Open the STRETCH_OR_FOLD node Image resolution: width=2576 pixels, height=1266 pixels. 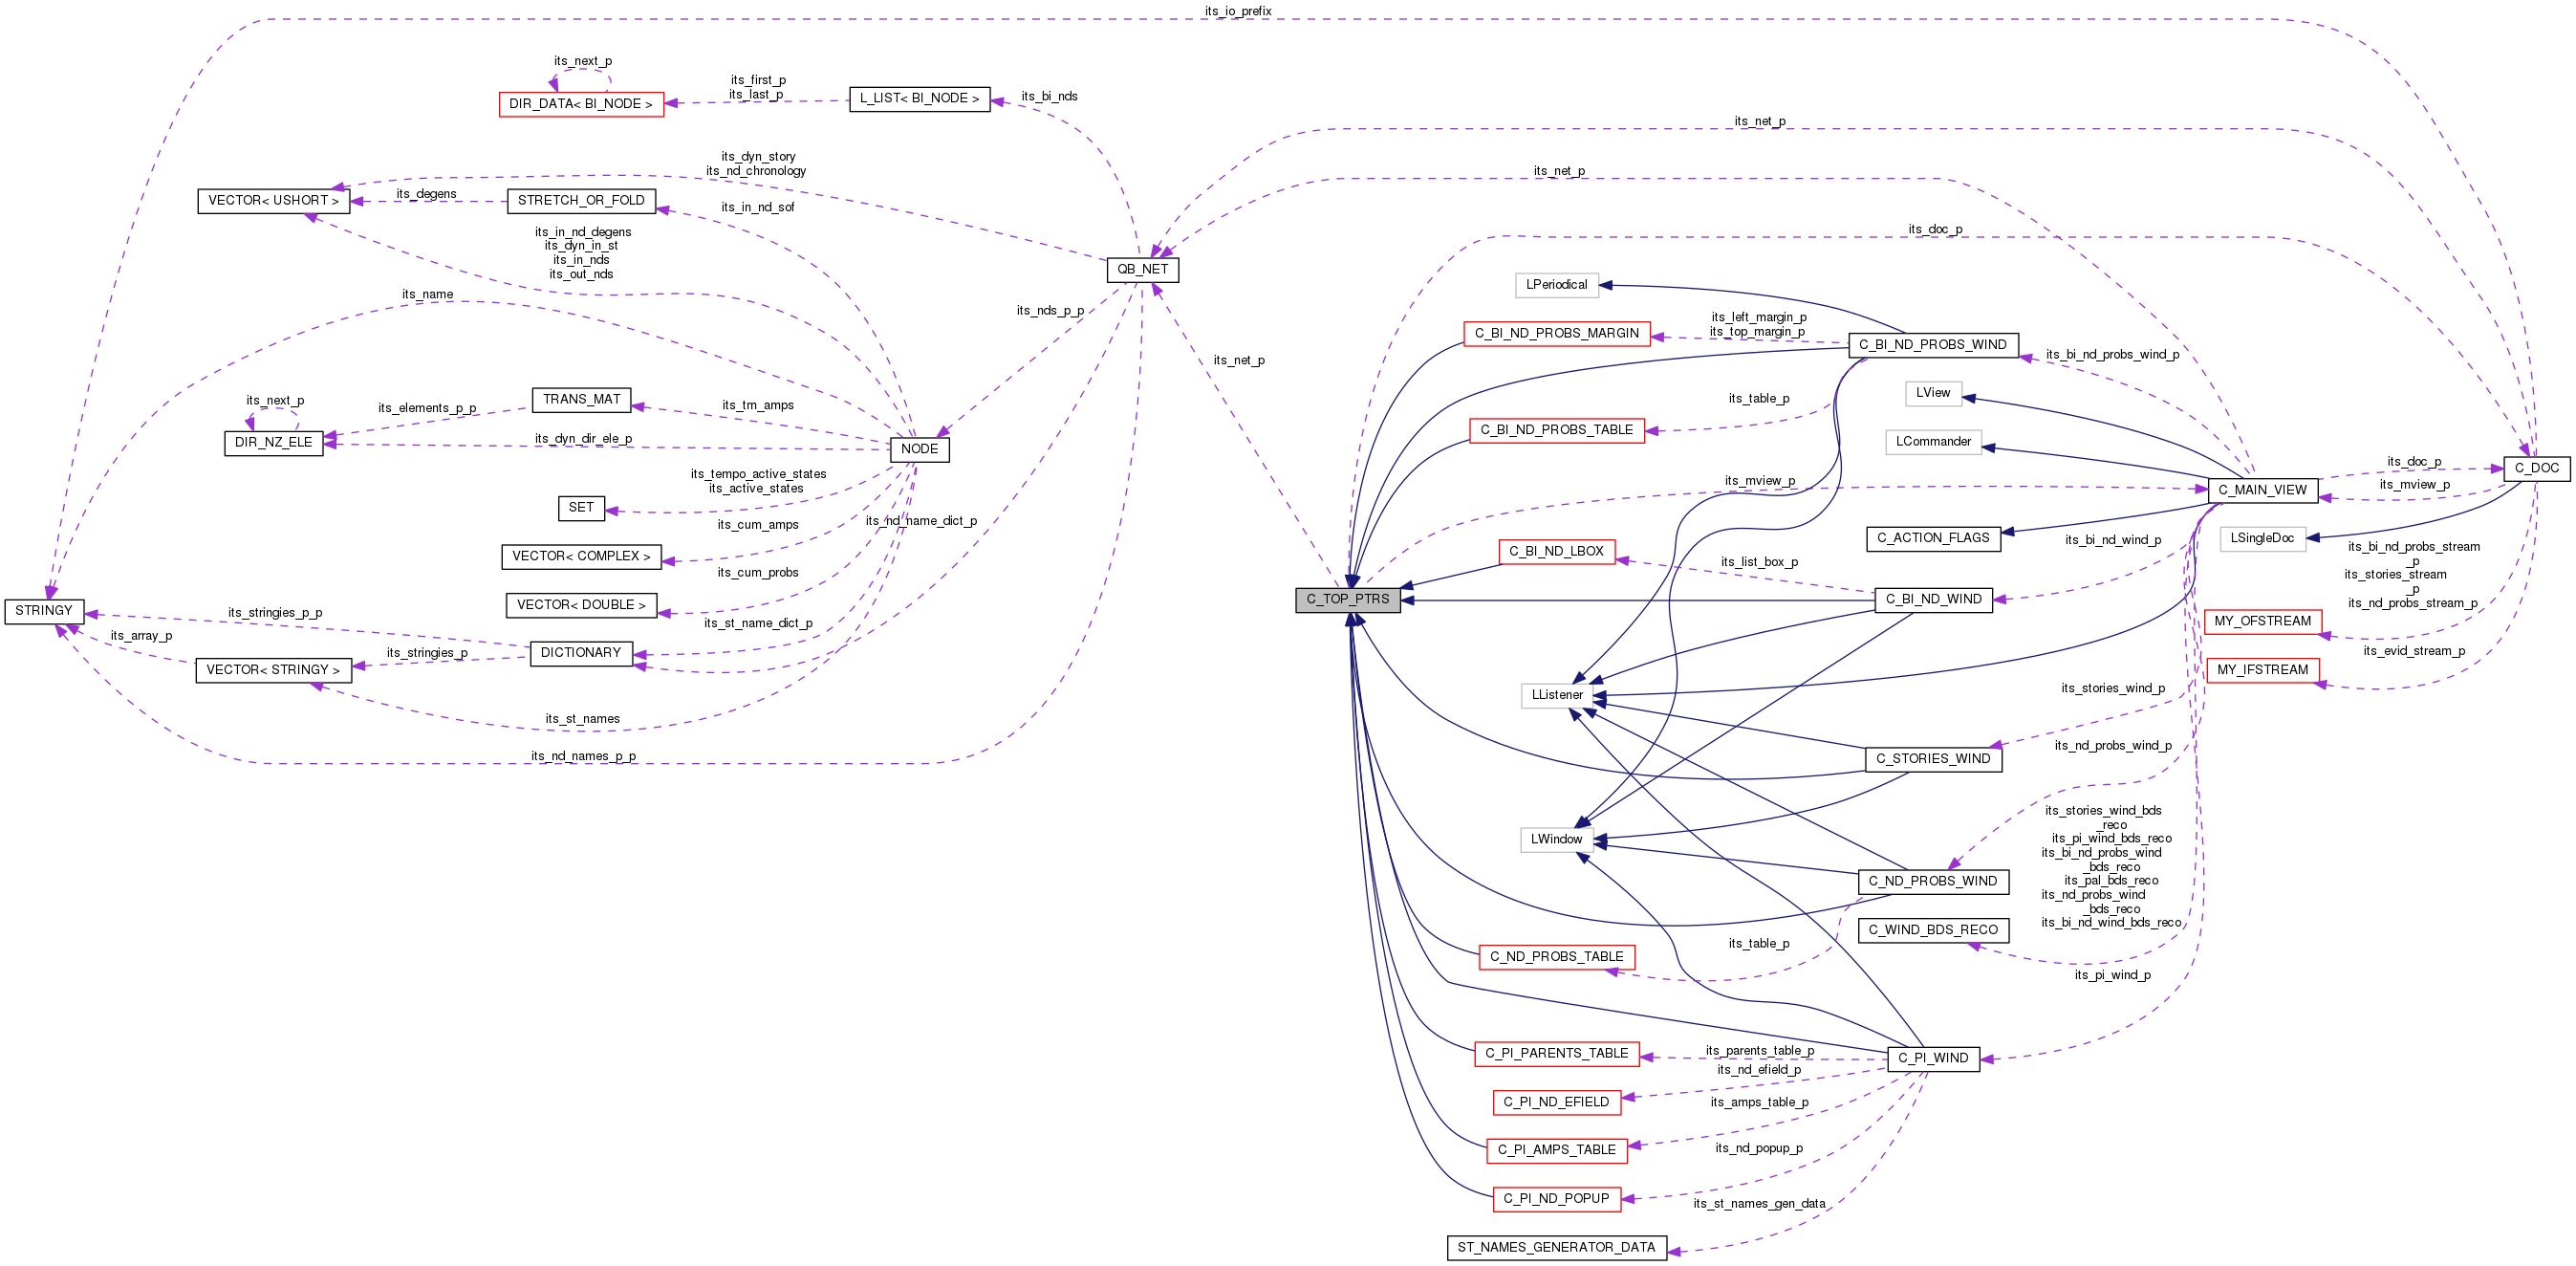[x=581, y=201]
